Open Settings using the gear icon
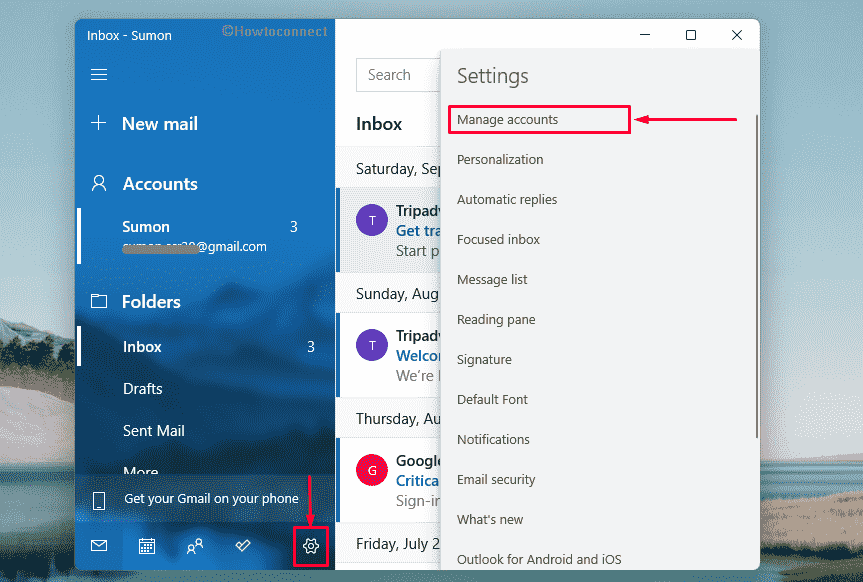Viewport: 863px width, 582px height. click(x=310, y=546)
